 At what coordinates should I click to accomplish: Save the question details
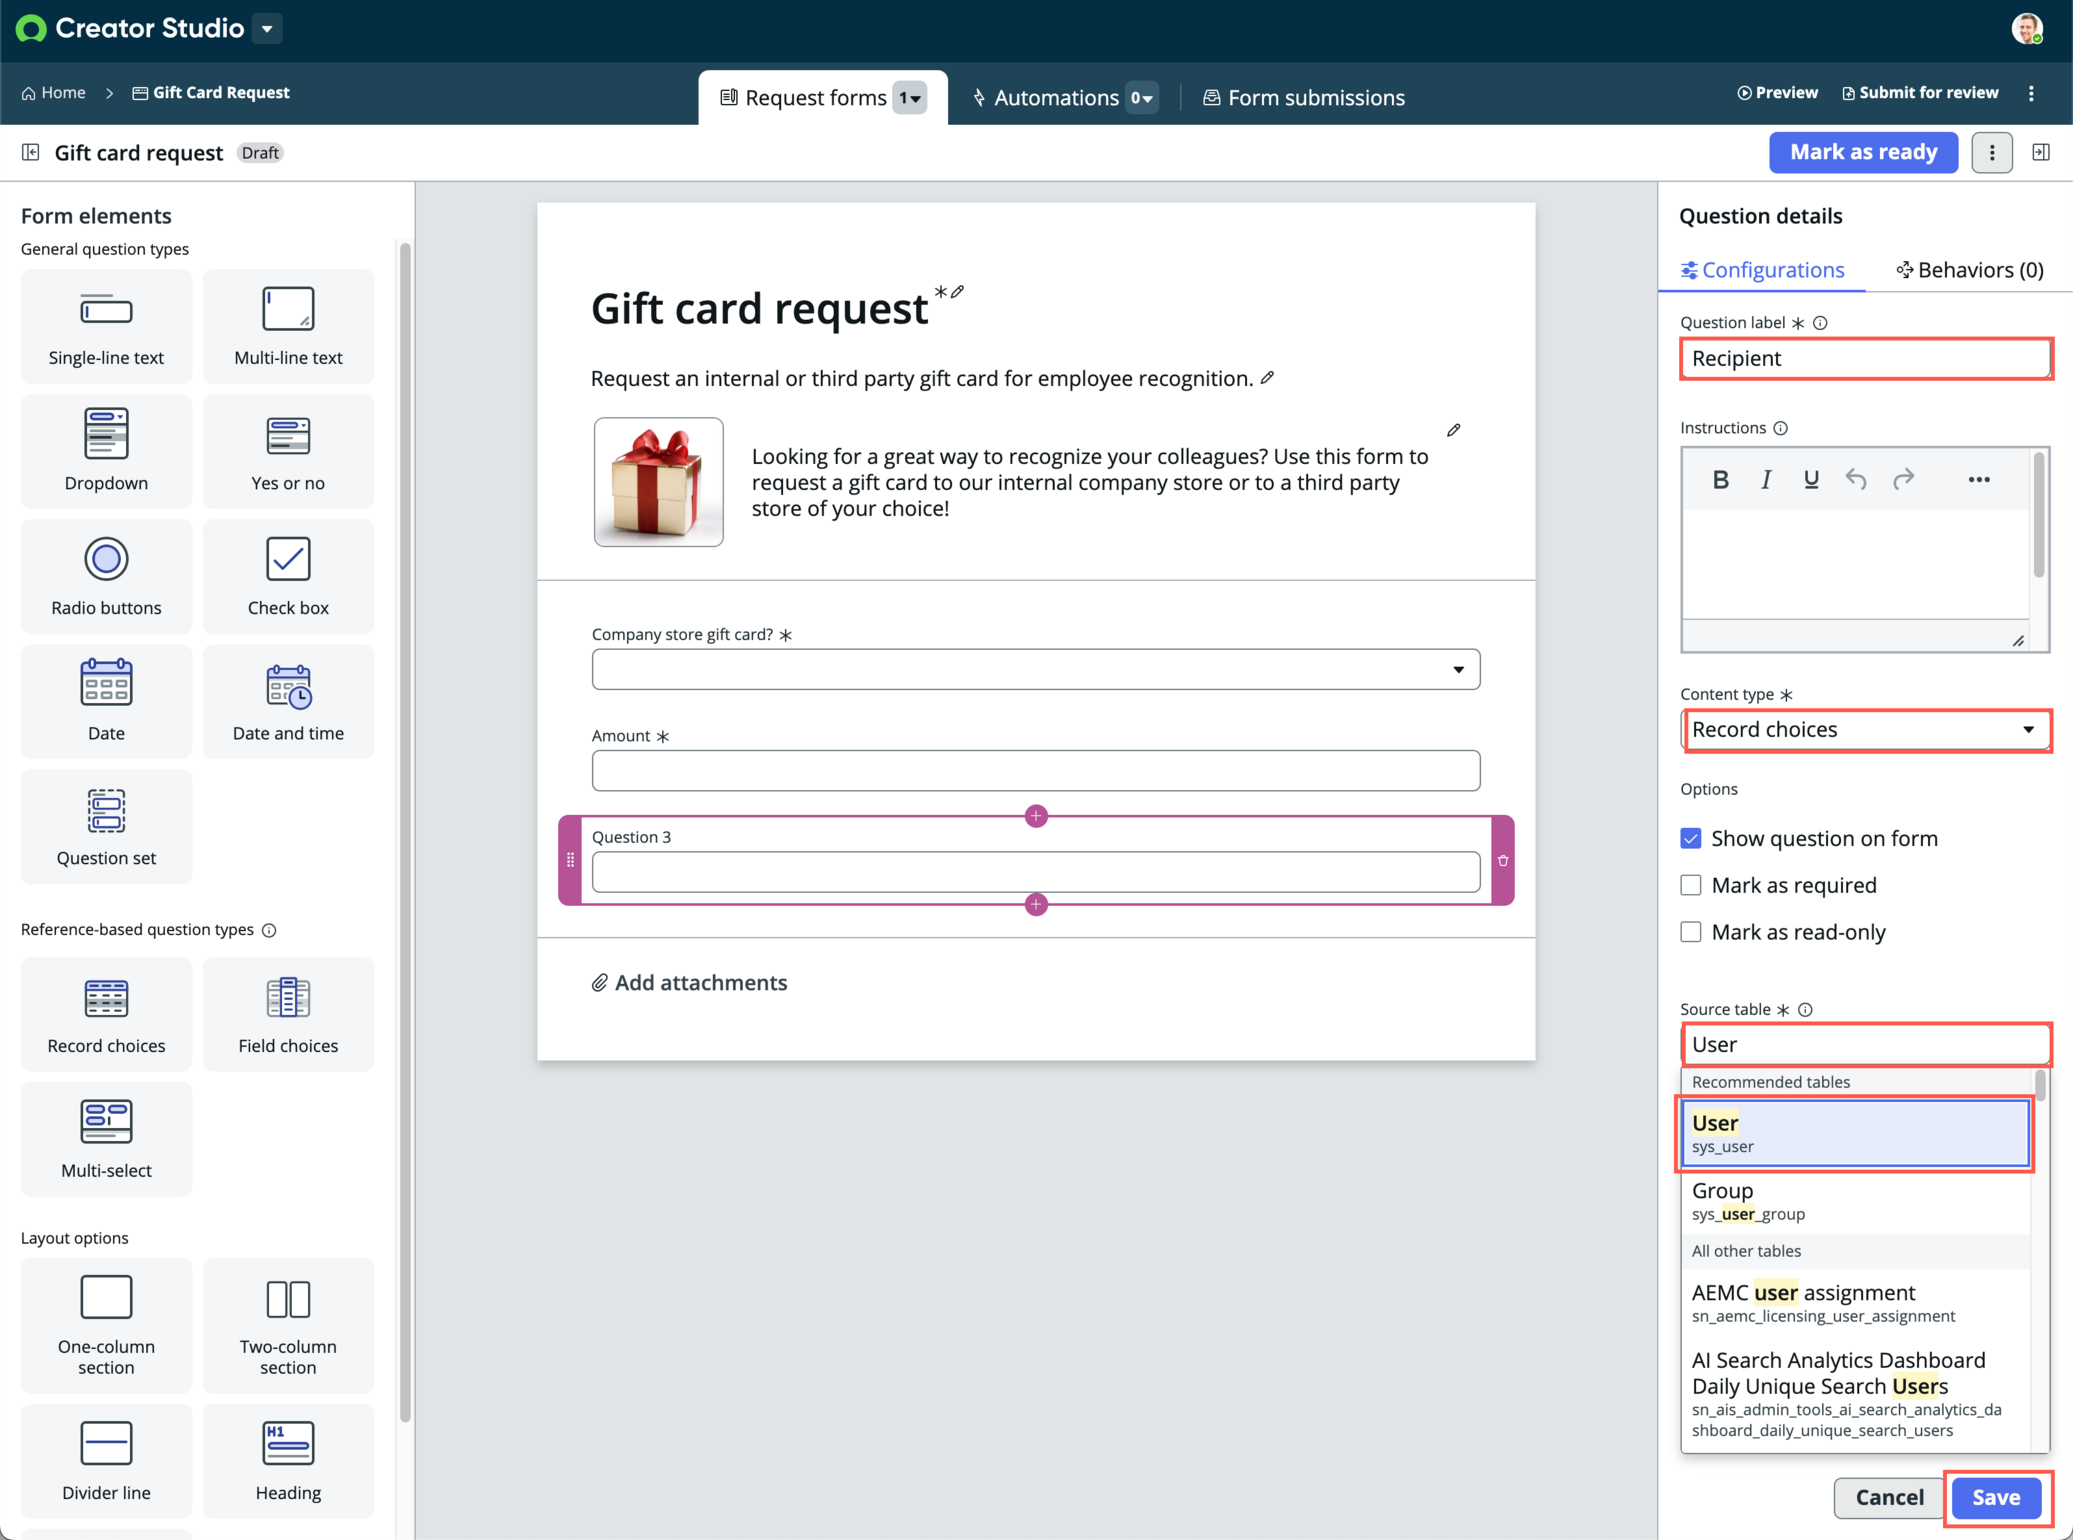pos(1996,1498)
